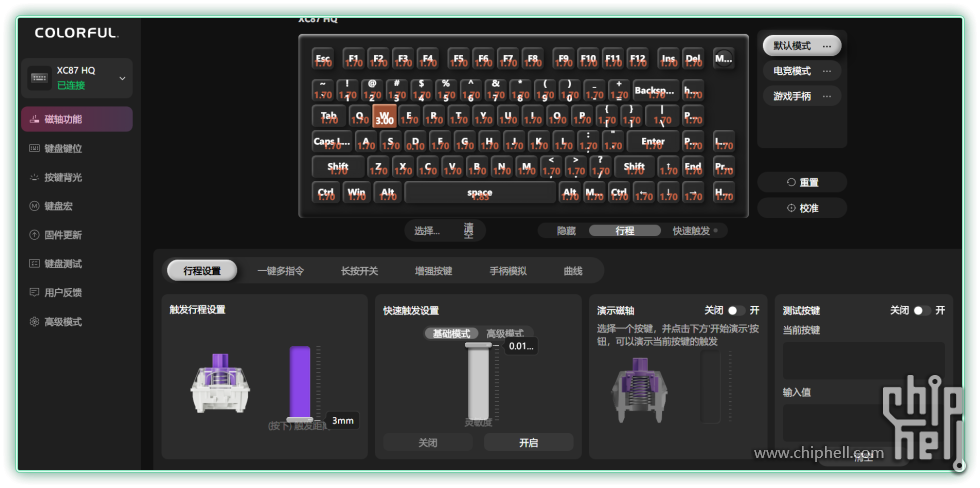The height and width of the screenshot is (488, 980).
Task: Select the Caps Lock key
Action: coord(332,141)
